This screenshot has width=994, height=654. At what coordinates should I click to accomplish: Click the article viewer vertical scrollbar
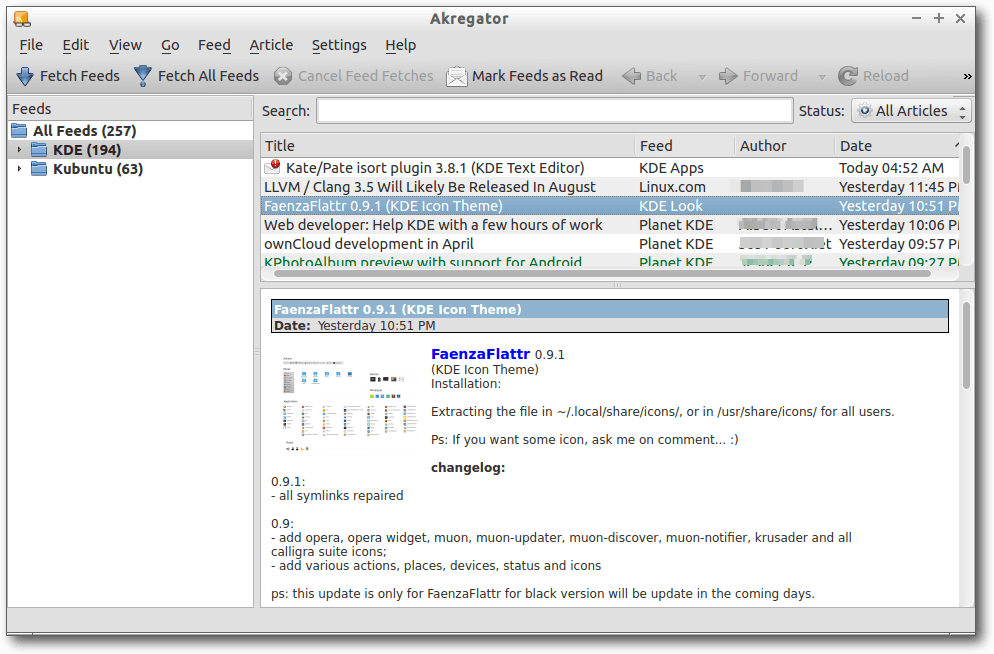[x=966, y=345]
